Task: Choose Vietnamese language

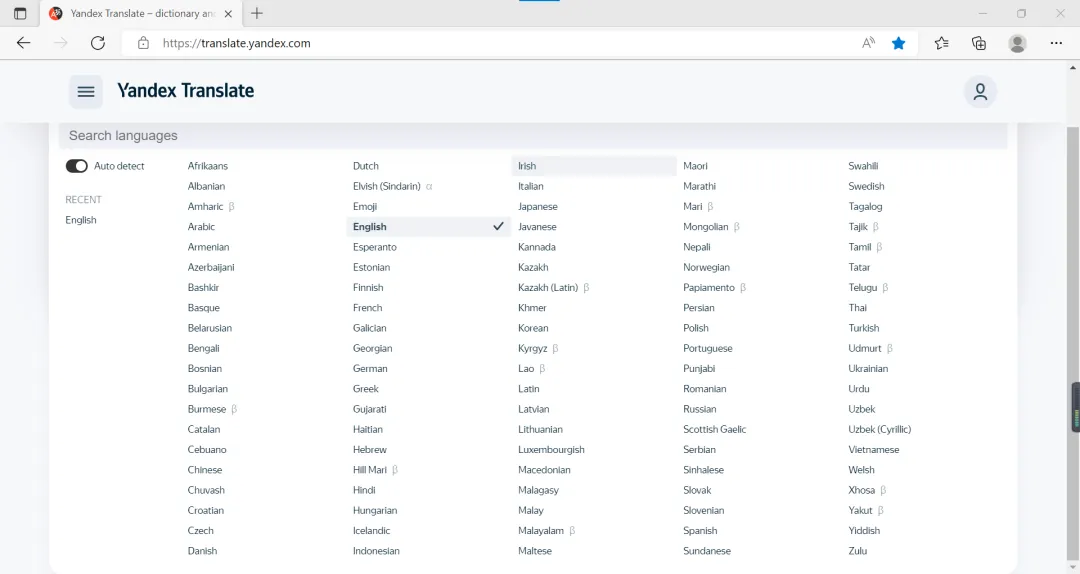Action: pos(873,450)
